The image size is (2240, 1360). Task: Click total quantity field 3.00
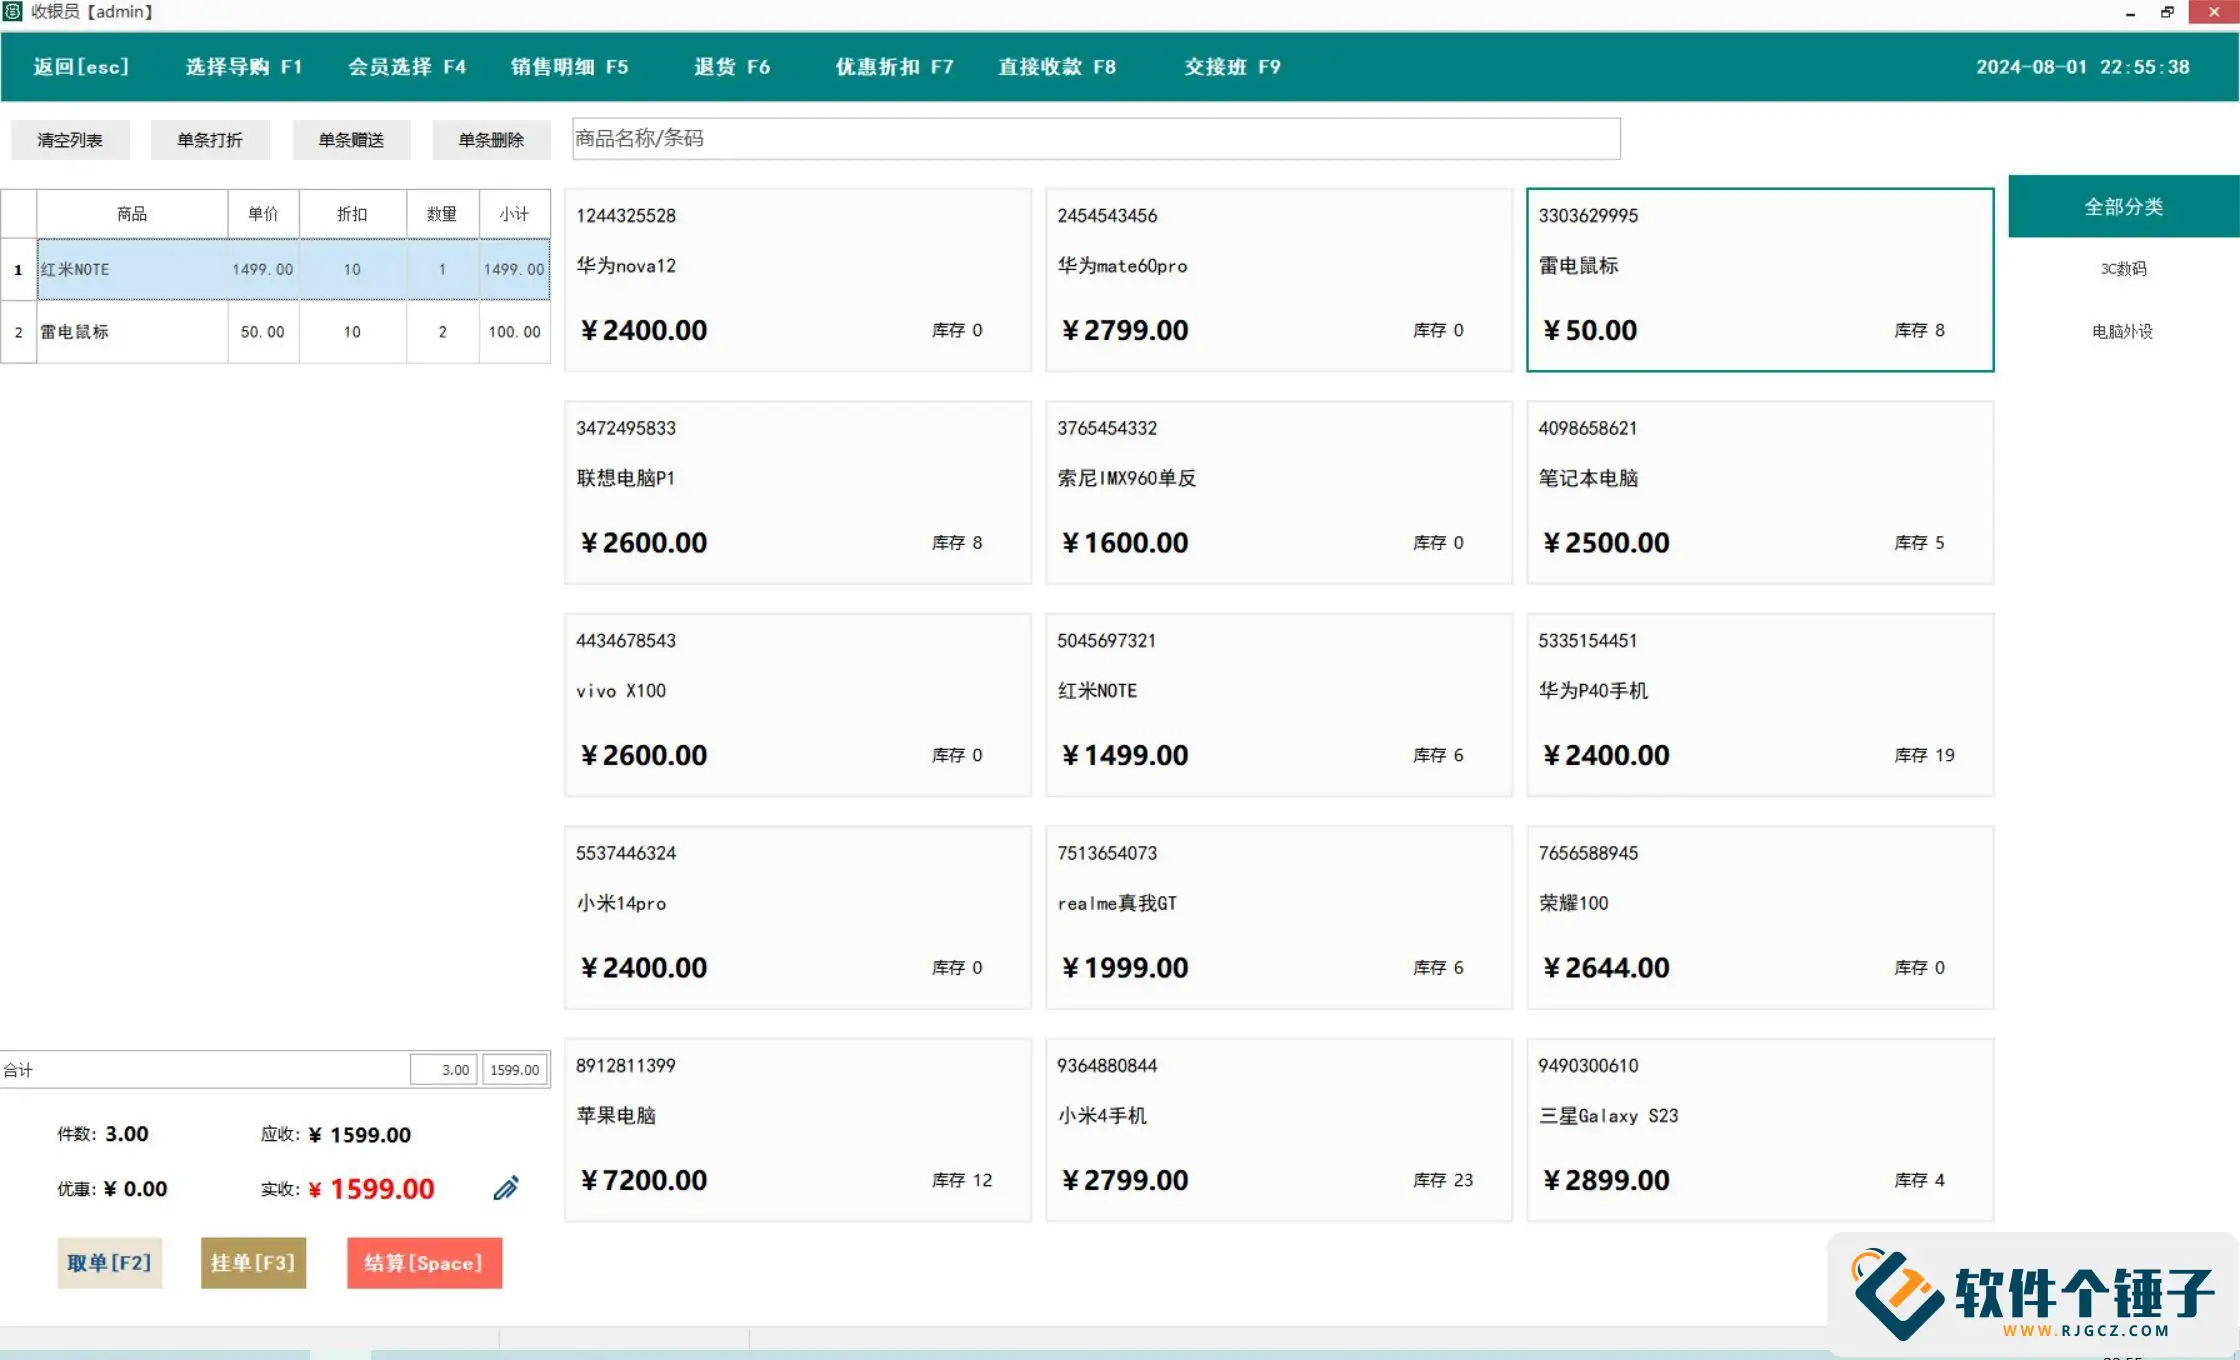(443, 1069)
